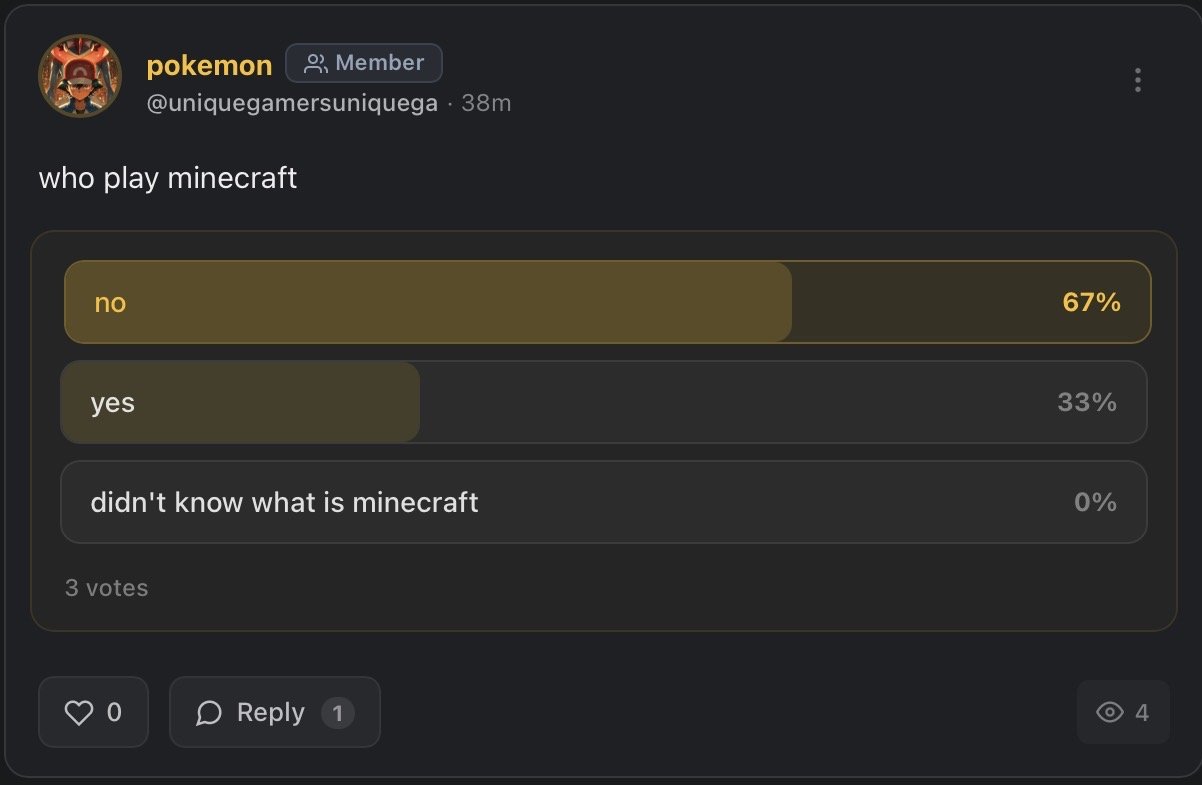1202x785 pixels.
Task: Click the "who play minecraft" post text
Action: 168,178
